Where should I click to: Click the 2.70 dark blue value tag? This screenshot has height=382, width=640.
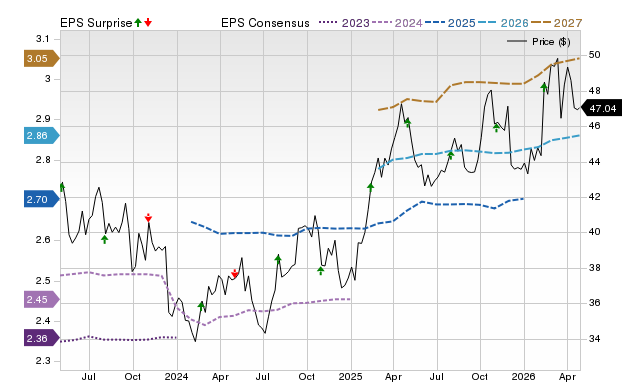tap(42, 199)
